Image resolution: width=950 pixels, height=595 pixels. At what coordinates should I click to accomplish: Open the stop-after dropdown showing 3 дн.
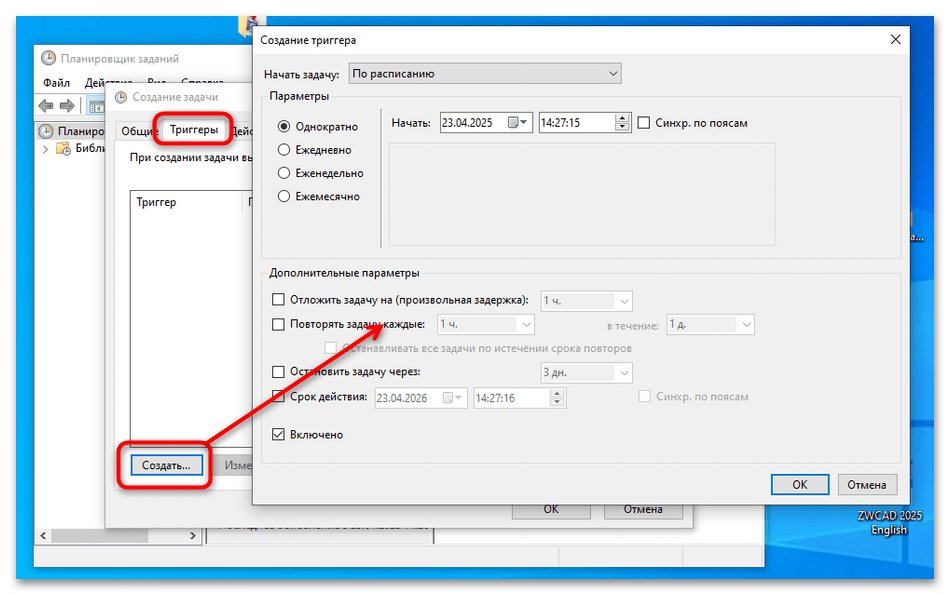(x=586, y=373)
